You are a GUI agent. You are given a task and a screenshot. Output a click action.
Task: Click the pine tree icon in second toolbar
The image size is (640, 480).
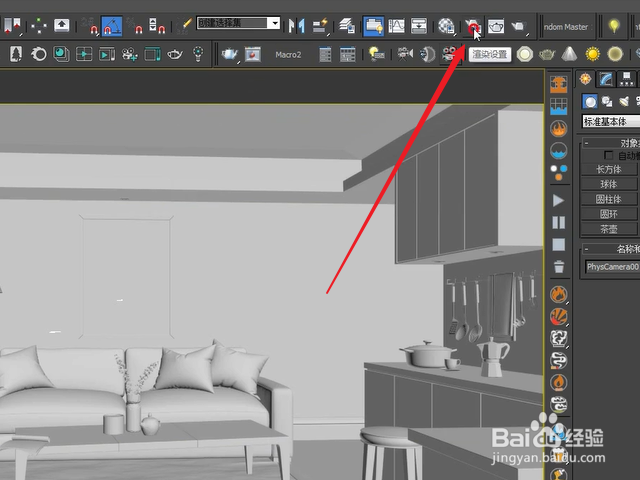pyautogui.click(x=16, y=54)
